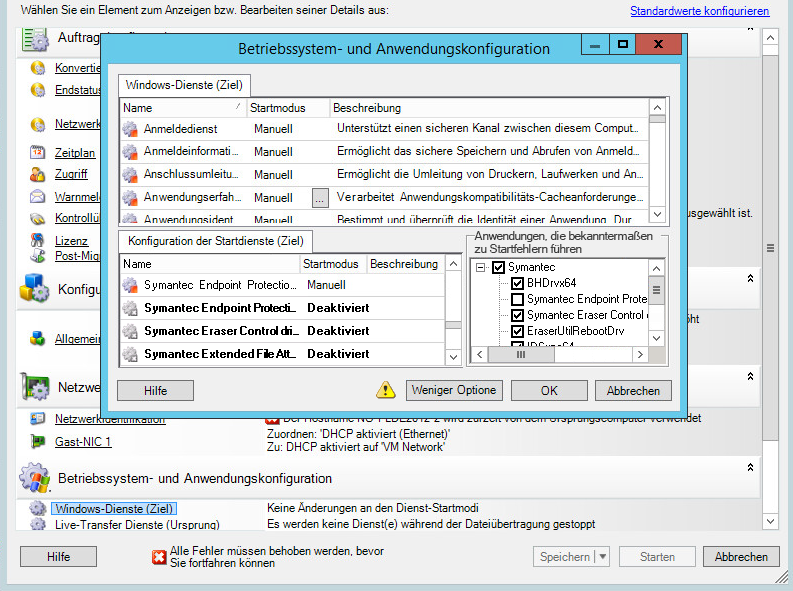Click the Lizenz icon in sidebar
This screenshot has width=793, height=591.
coord(37,240)
